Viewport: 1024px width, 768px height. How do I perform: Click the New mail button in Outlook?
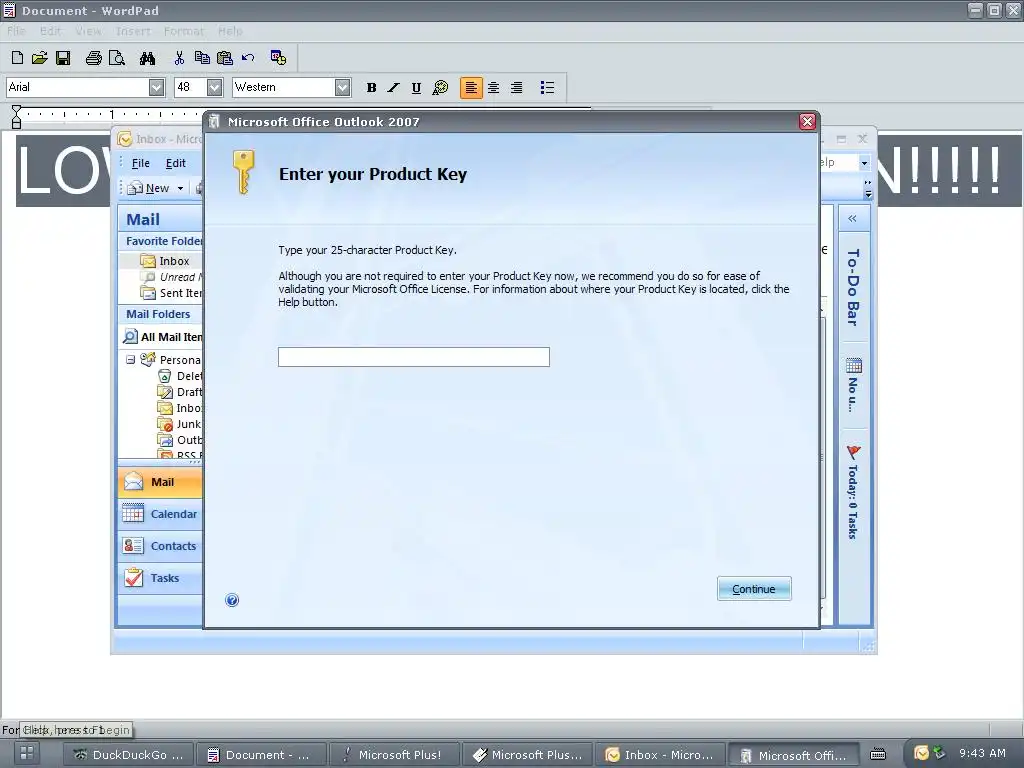click(x=149, y=188)
